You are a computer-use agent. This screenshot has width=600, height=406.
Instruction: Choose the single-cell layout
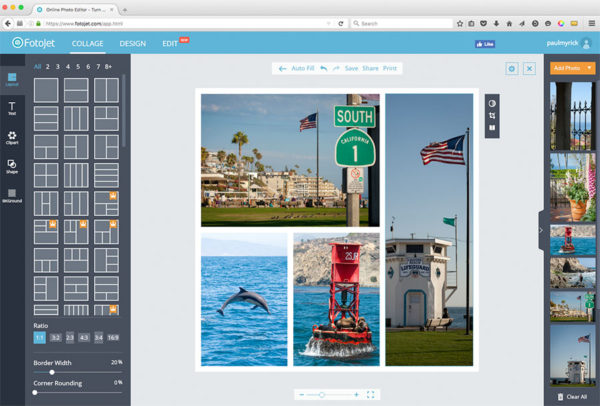(46, 90)
